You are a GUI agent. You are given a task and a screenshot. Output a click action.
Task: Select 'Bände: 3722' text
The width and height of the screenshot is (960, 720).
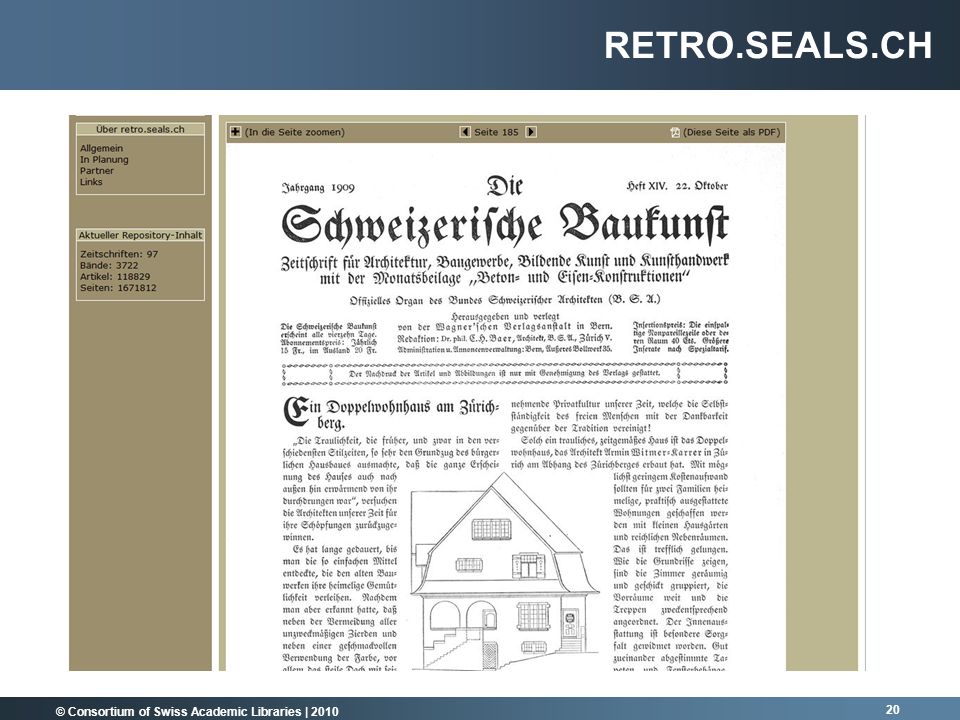109,265
